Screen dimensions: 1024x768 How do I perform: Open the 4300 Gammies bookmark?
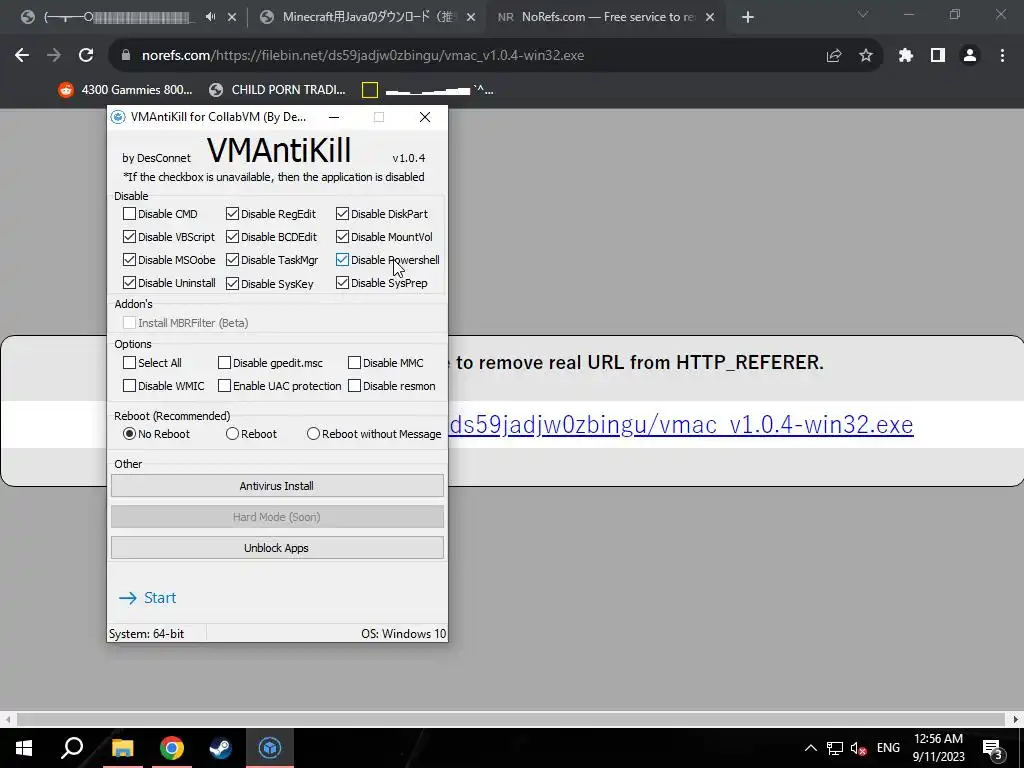click(x=126, y=90)
